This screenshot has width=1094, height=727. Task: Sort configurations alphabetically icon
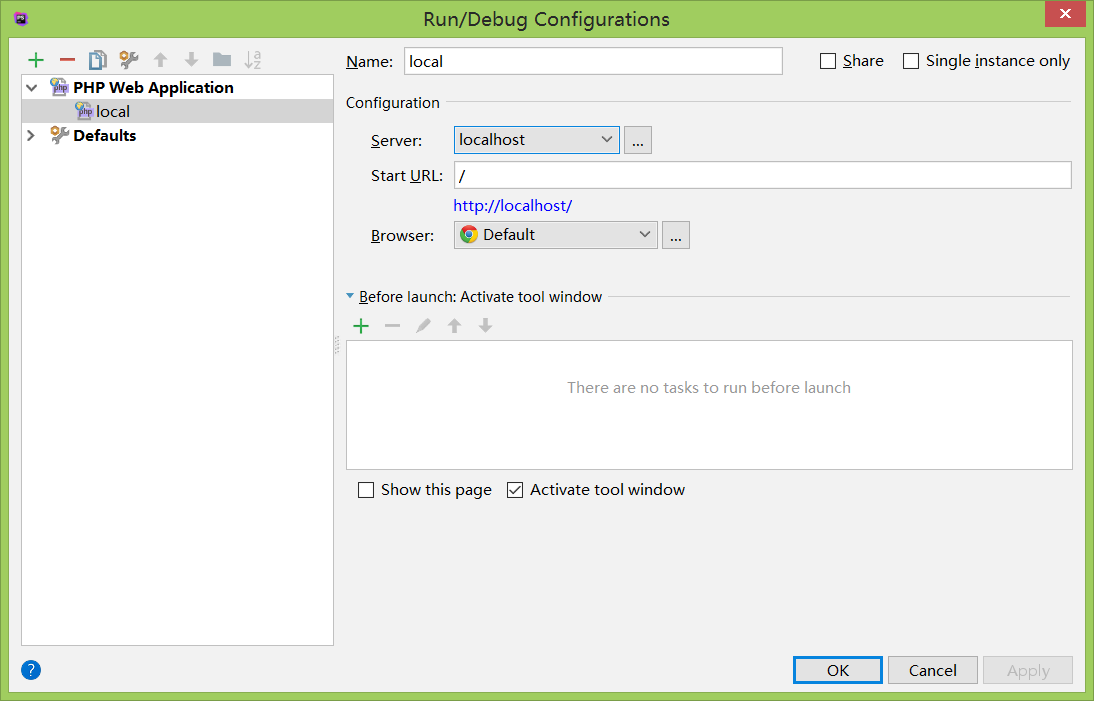(253, 60)
